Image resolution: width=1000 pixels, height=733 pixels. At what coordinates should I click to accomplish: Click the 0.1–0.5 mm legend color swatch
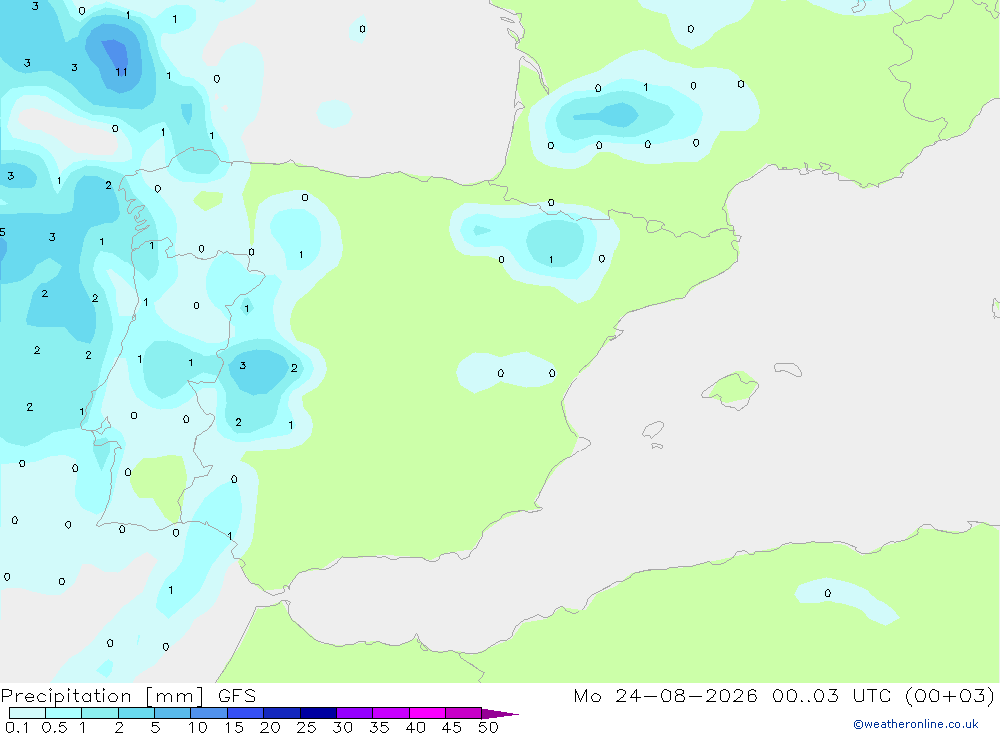(27, 713)
